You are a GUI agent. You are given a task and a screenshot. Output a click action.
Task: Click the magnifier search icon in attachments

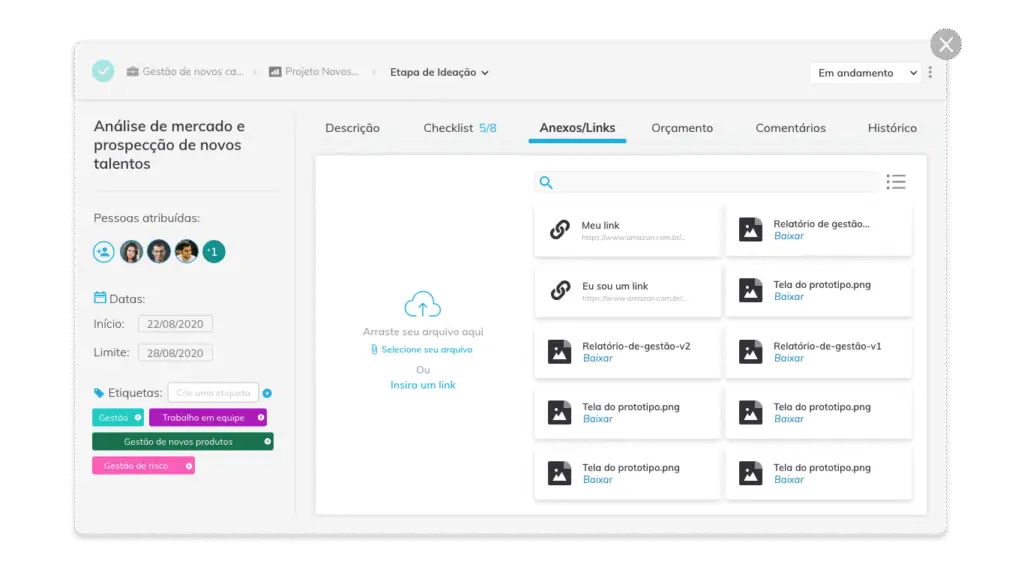point(546,182)
